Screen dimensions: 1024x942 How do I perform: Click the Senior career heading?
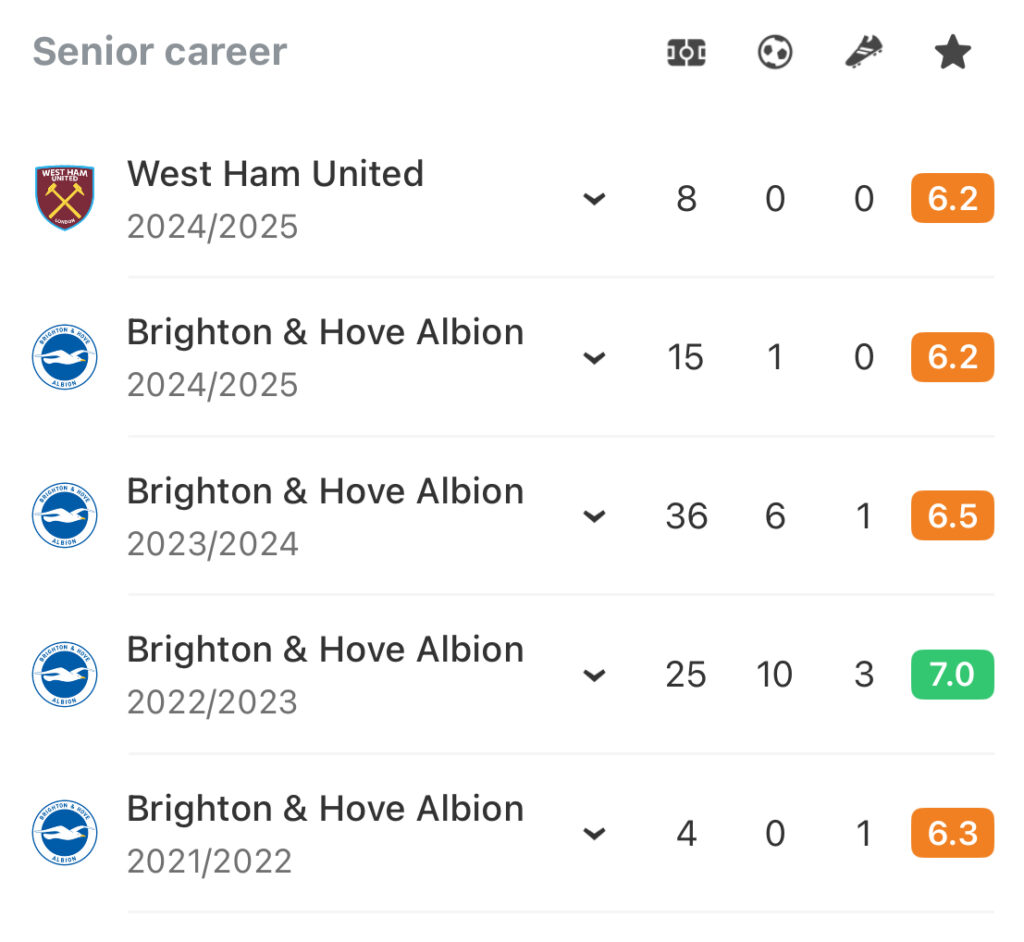(160, 52)
